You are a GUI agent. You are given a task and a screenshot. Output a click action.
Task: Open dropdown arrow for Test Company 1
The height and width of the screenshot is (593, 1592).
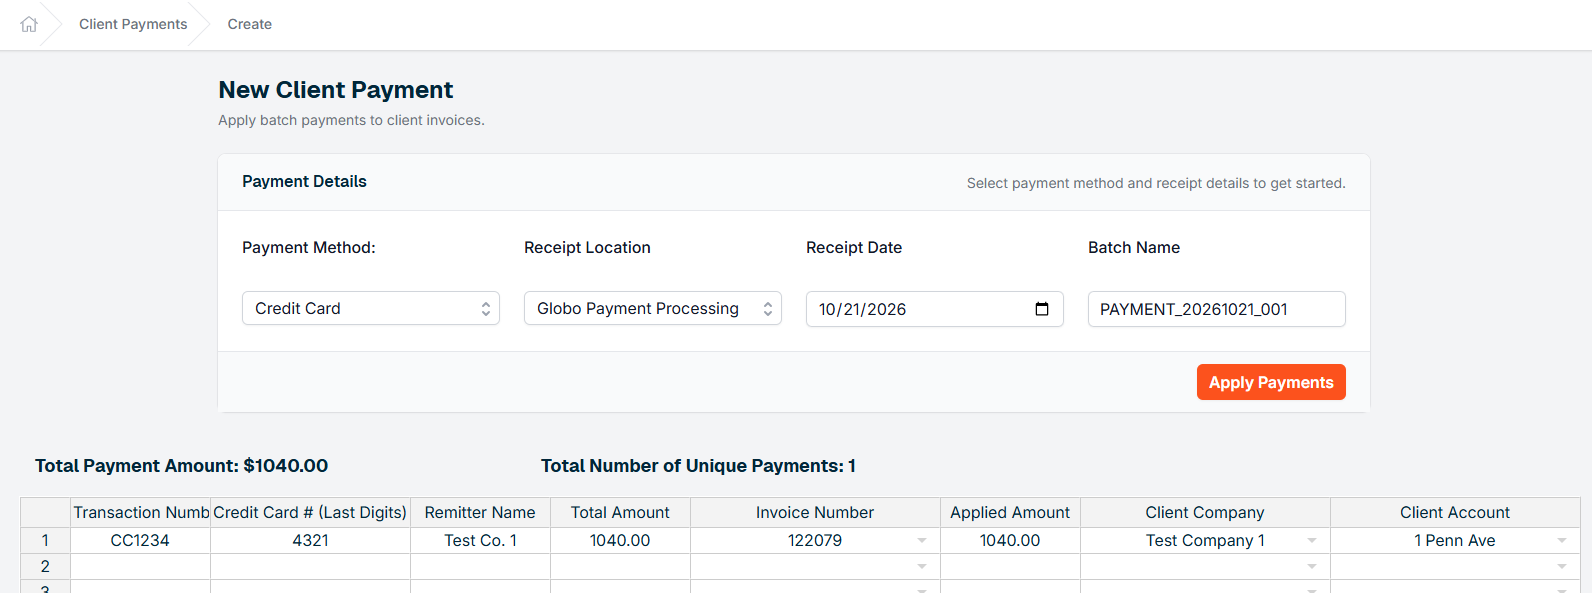tap(1312, 541)
